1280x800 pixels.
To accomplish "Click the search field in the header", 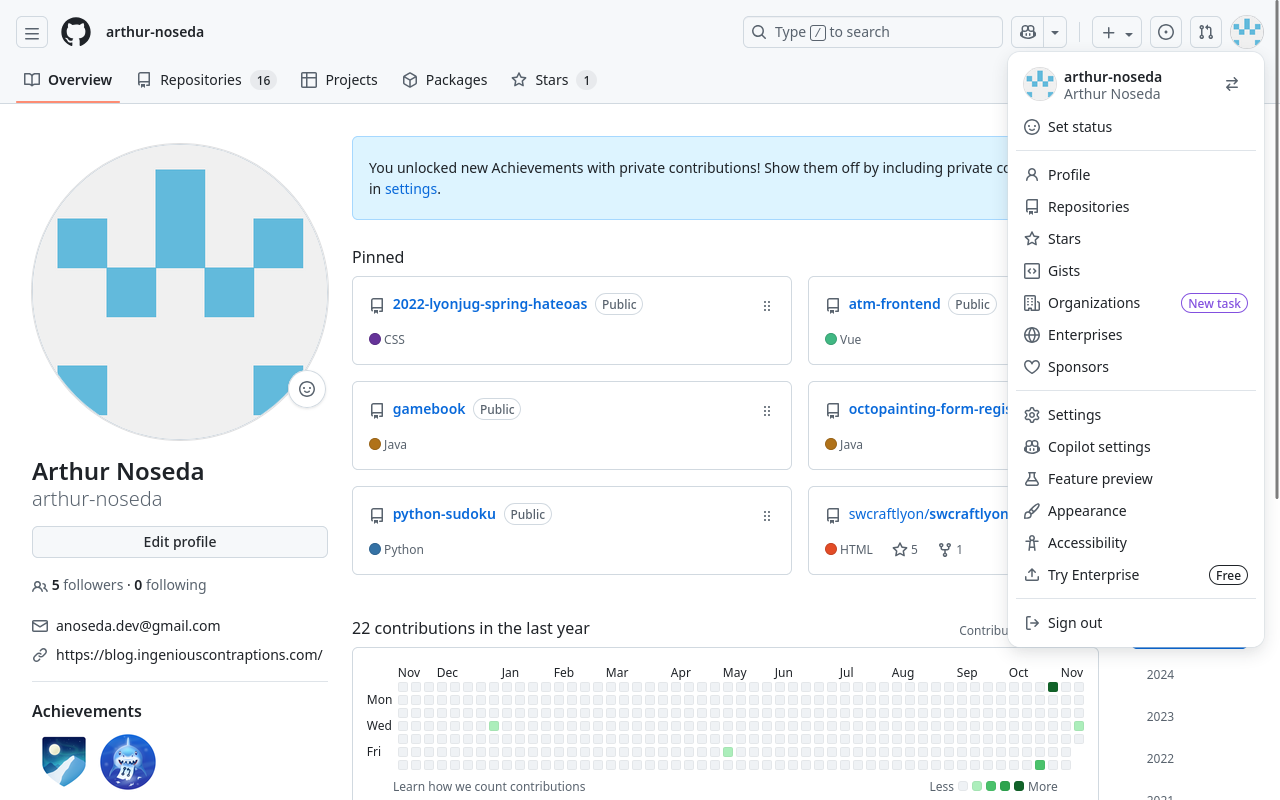I will point(872,31).
